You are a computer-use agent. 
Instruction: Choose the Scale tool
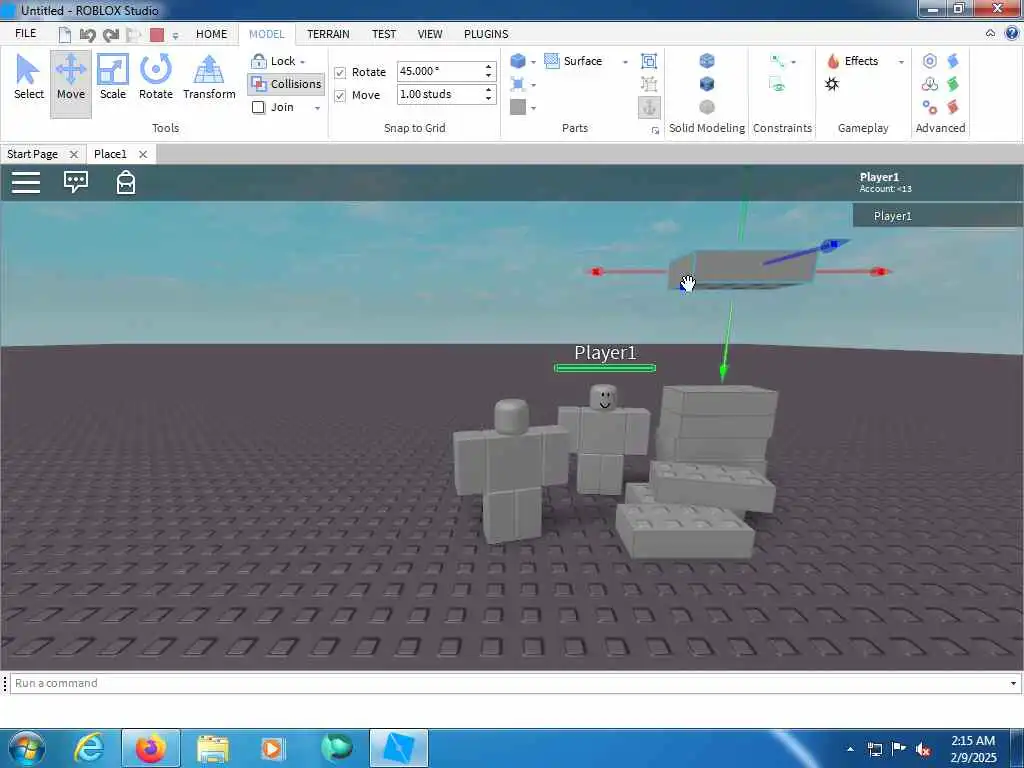coord(112,78)
